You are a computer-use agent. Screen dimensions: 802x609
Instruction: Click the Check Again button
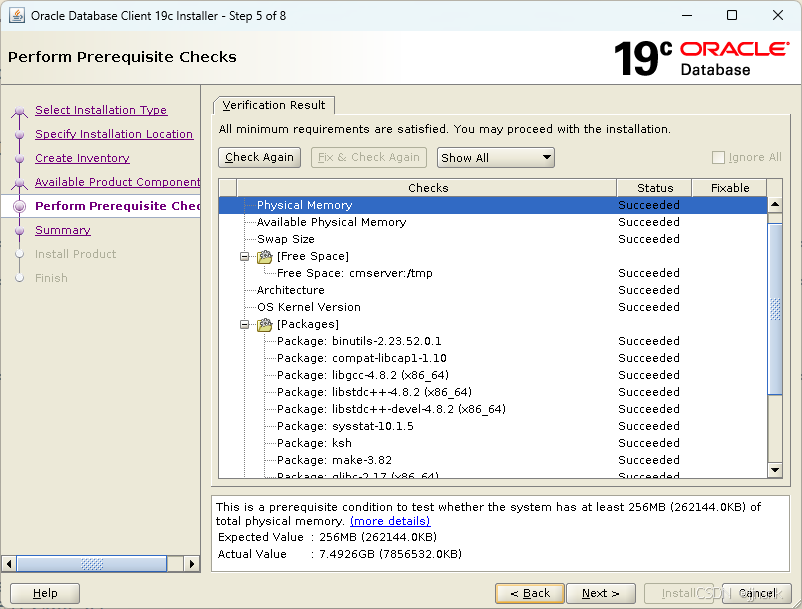point(259,157)
